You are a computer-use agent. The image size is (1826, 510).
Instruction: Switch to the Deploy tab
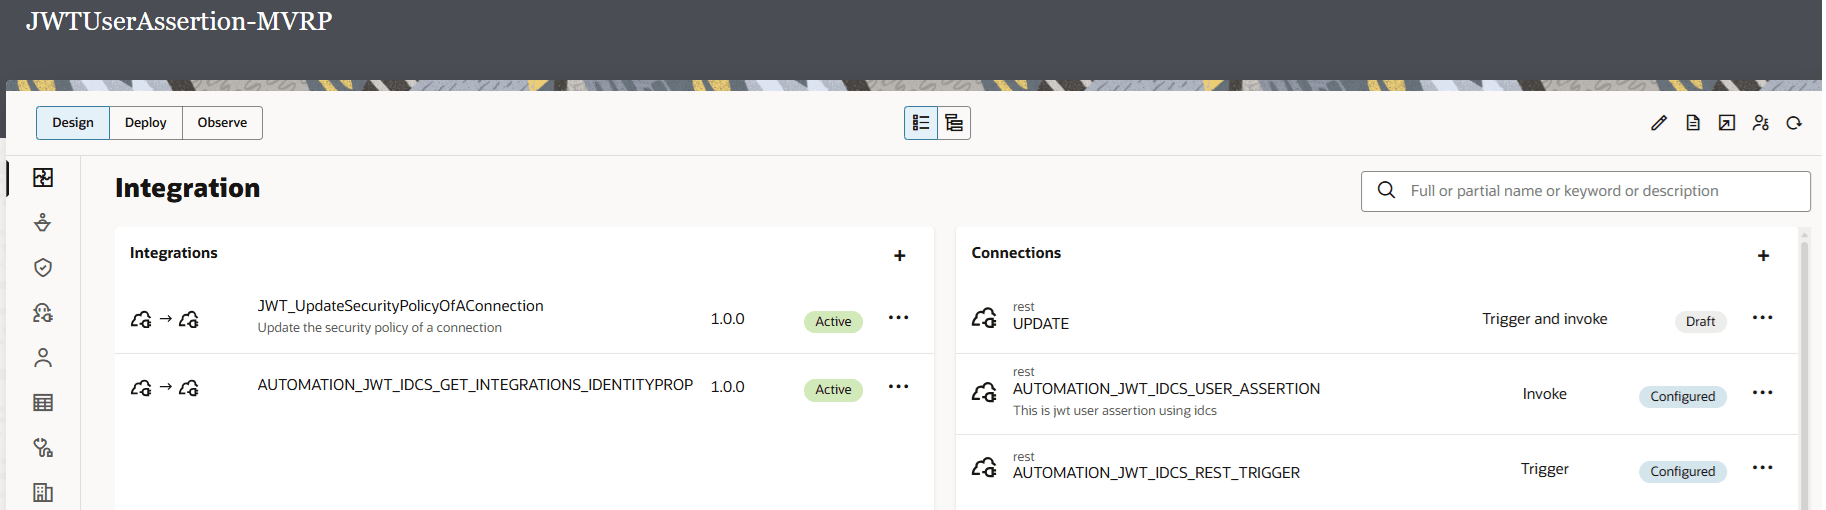coord(146,123)
